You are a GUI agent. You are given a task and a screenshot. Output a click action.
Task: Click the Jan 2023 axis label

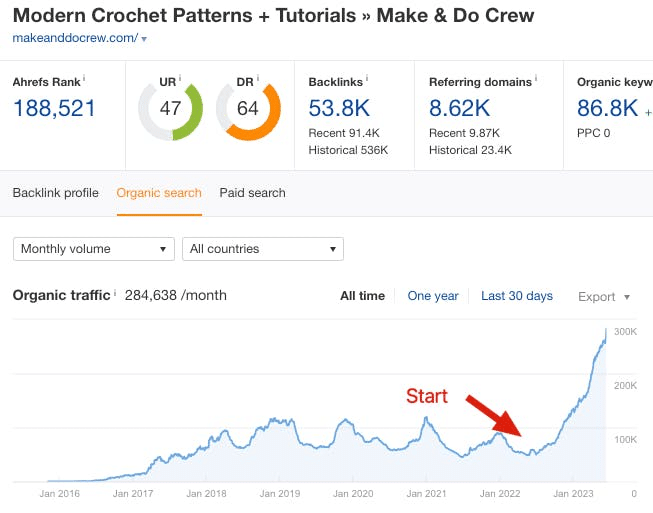(573, 494)
